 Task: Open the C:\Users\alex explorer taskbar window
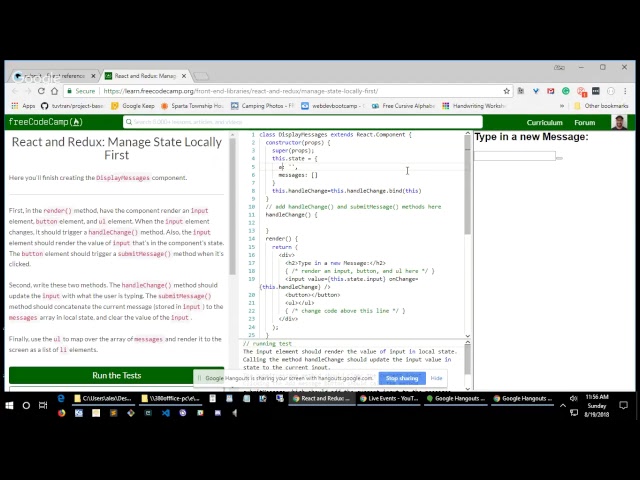pos(102,398)
